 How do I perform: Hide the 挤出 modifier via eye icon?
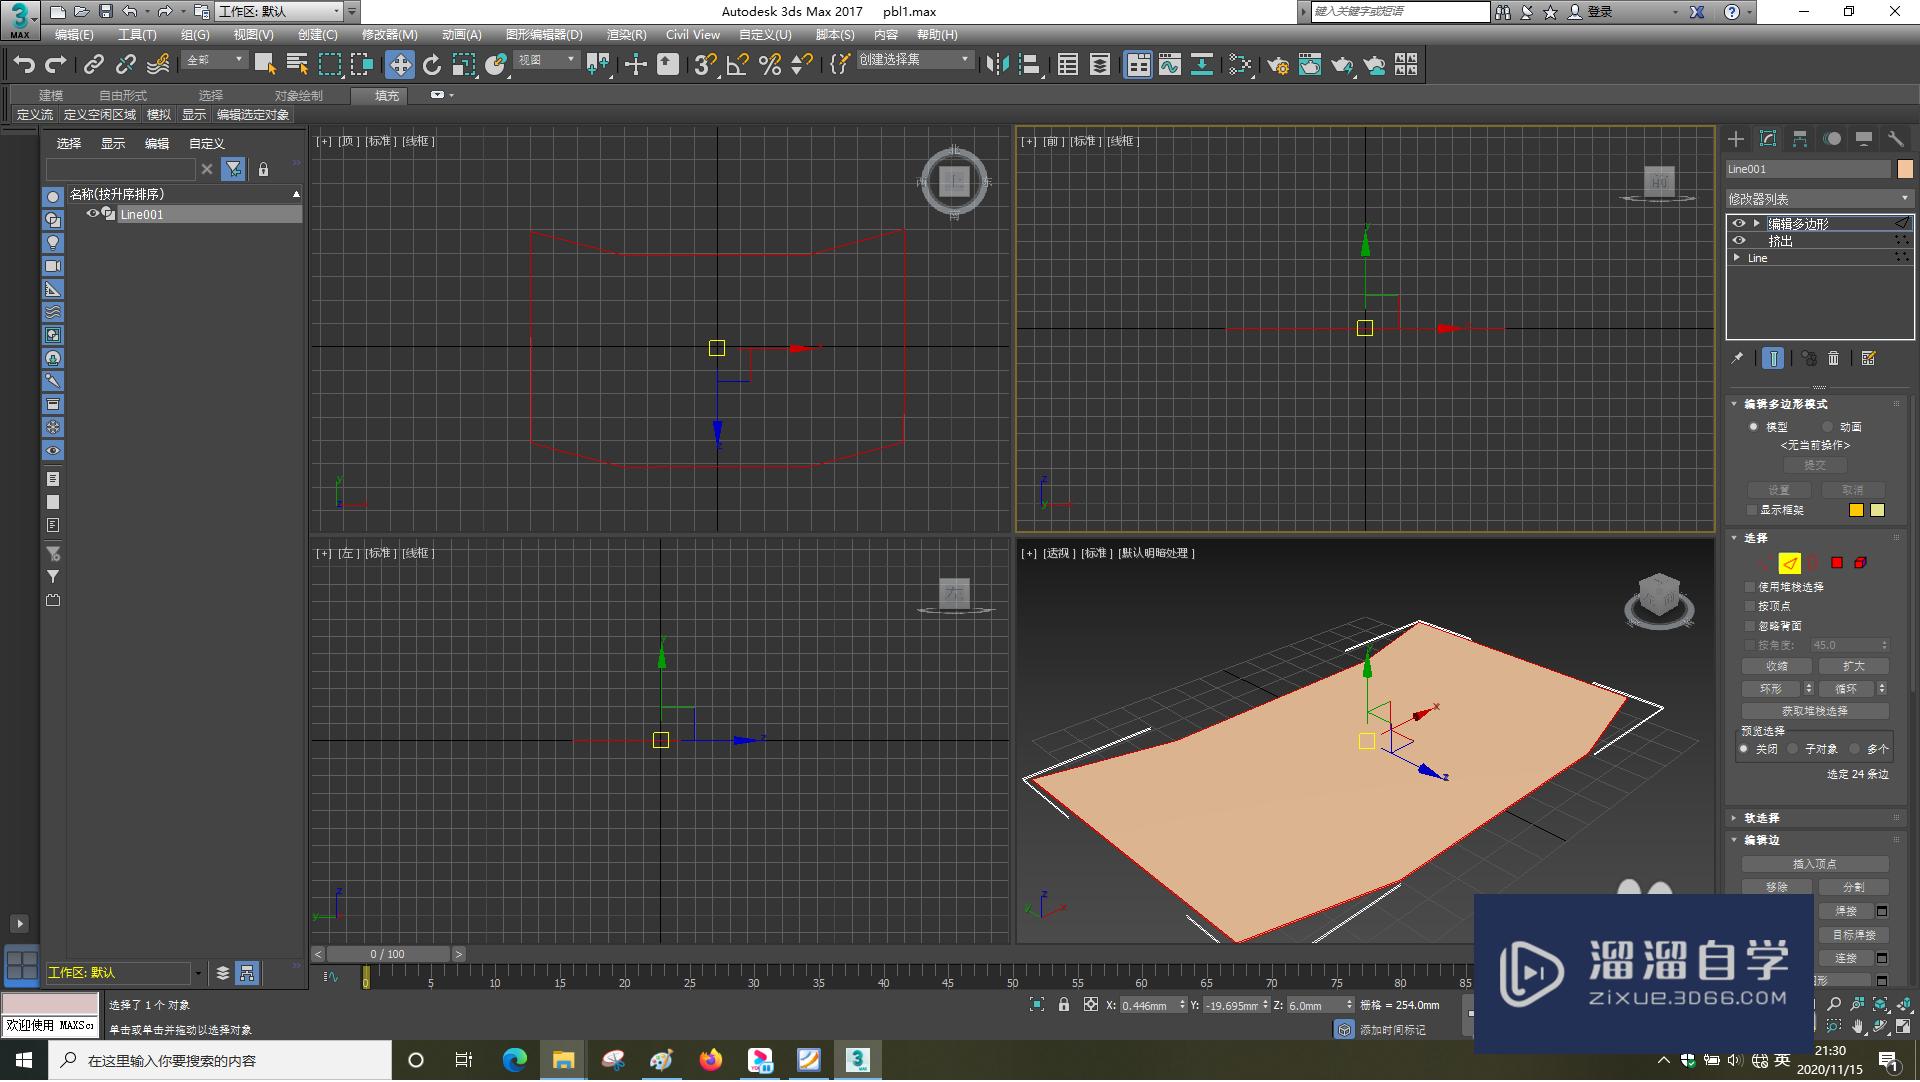pos(1739,241)
